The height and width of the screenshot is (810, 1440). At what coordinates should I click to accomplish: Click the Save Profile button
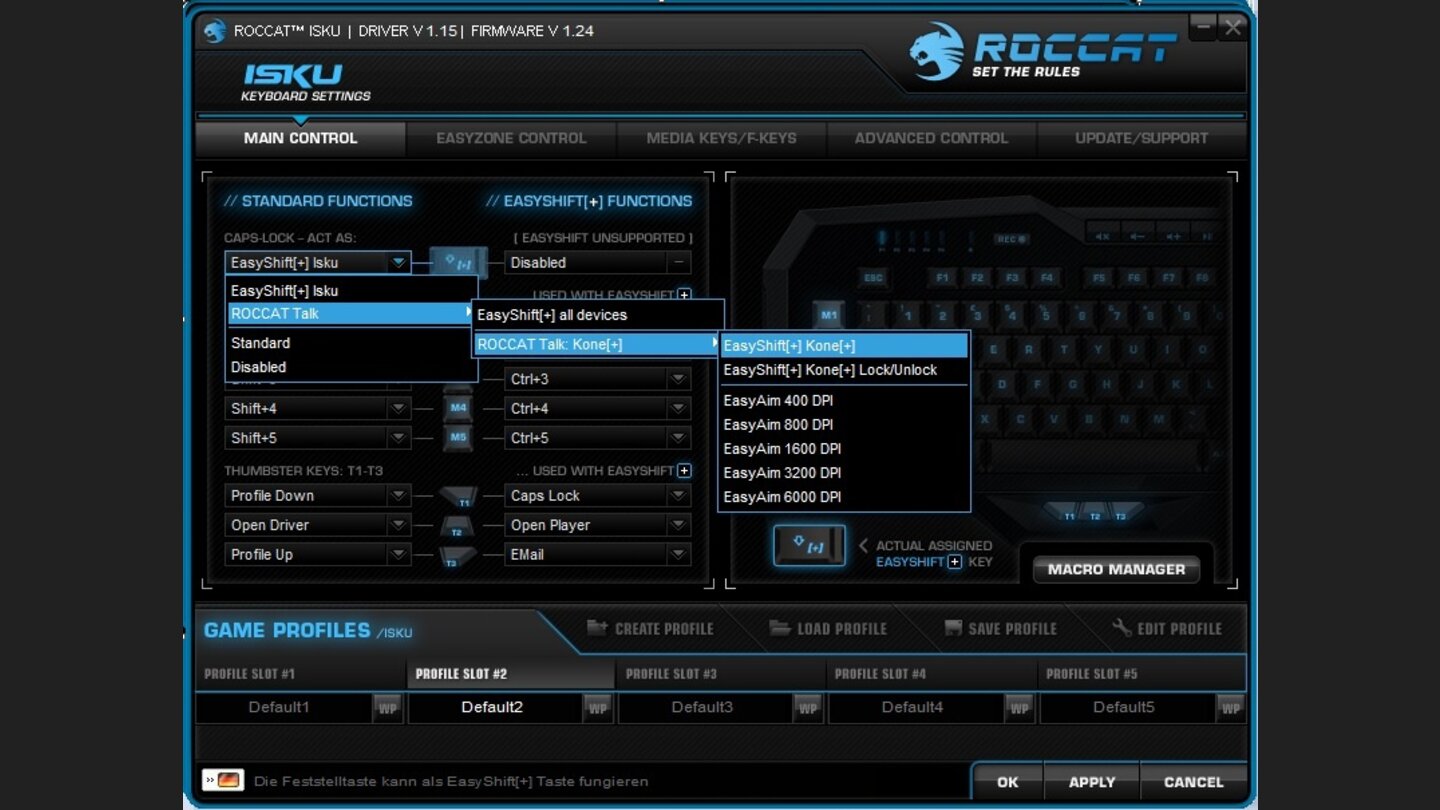pyautogui.click(x=1000, y=629)
